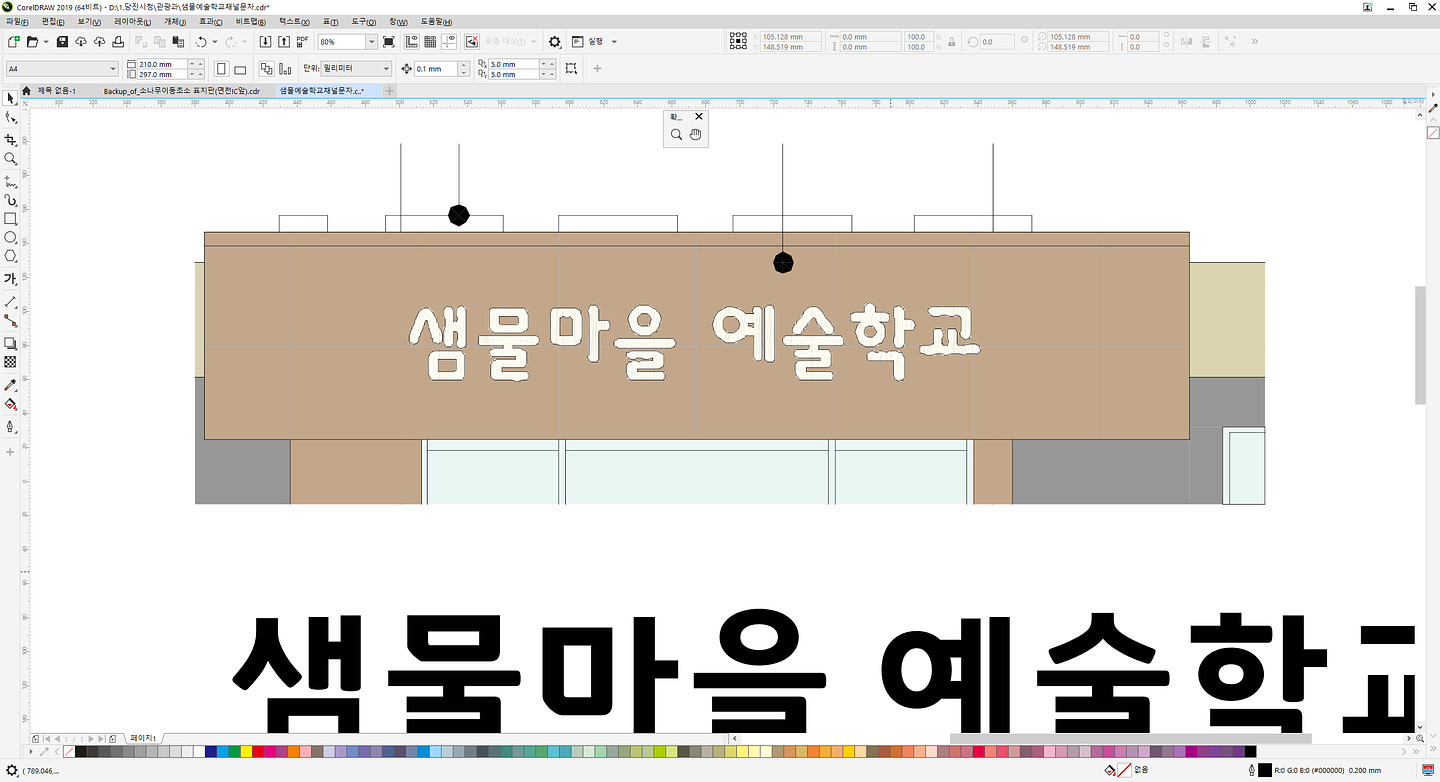Select the Crop tool in toolbox

point(10,139)
